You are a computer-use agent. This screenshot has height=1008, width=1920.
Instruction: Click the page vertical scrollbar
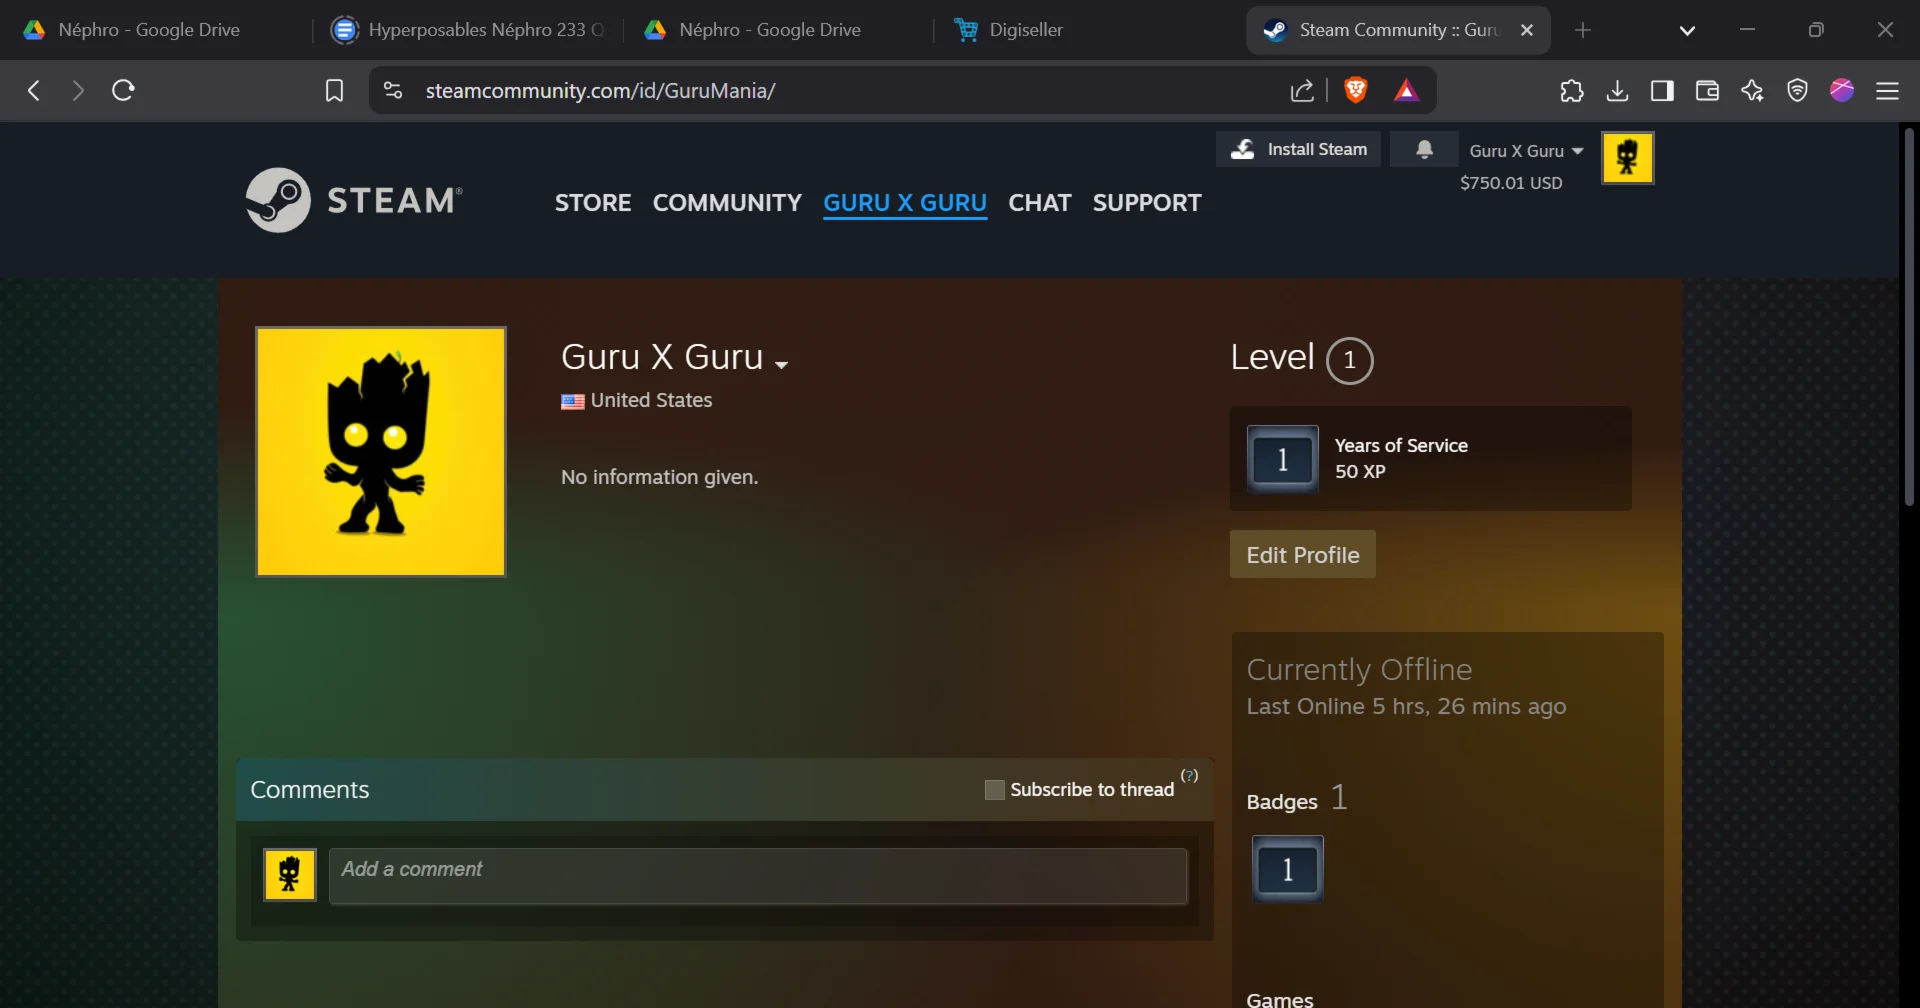click(1908, 317)
